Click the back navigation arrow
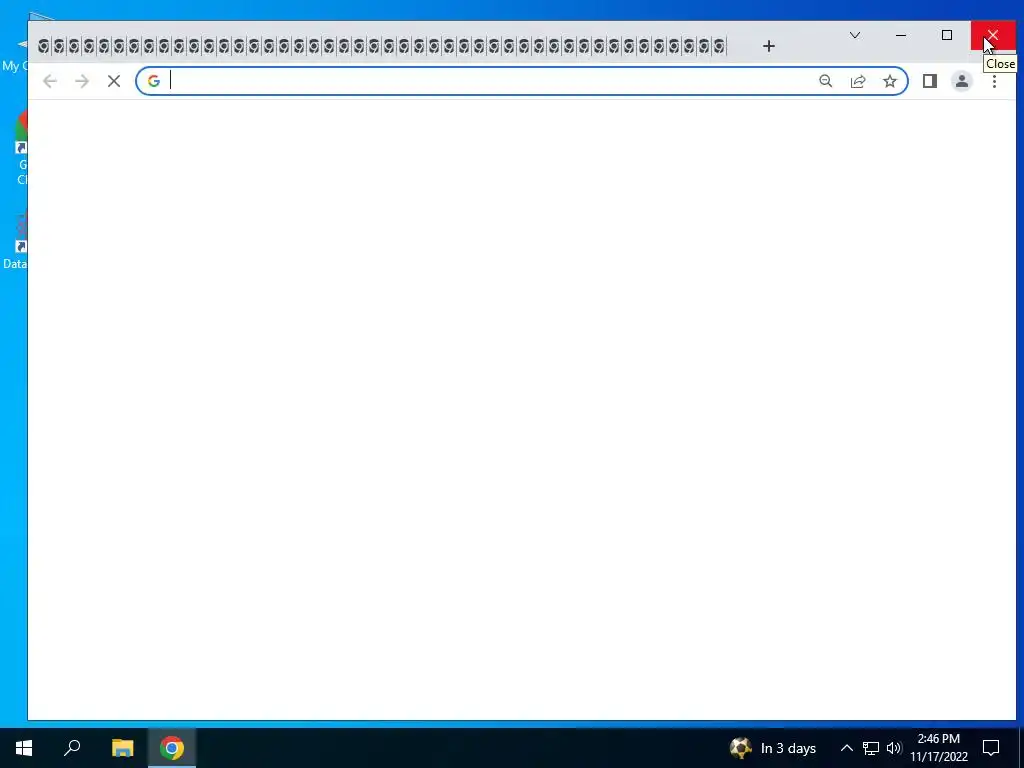 [x=50, y=81]
